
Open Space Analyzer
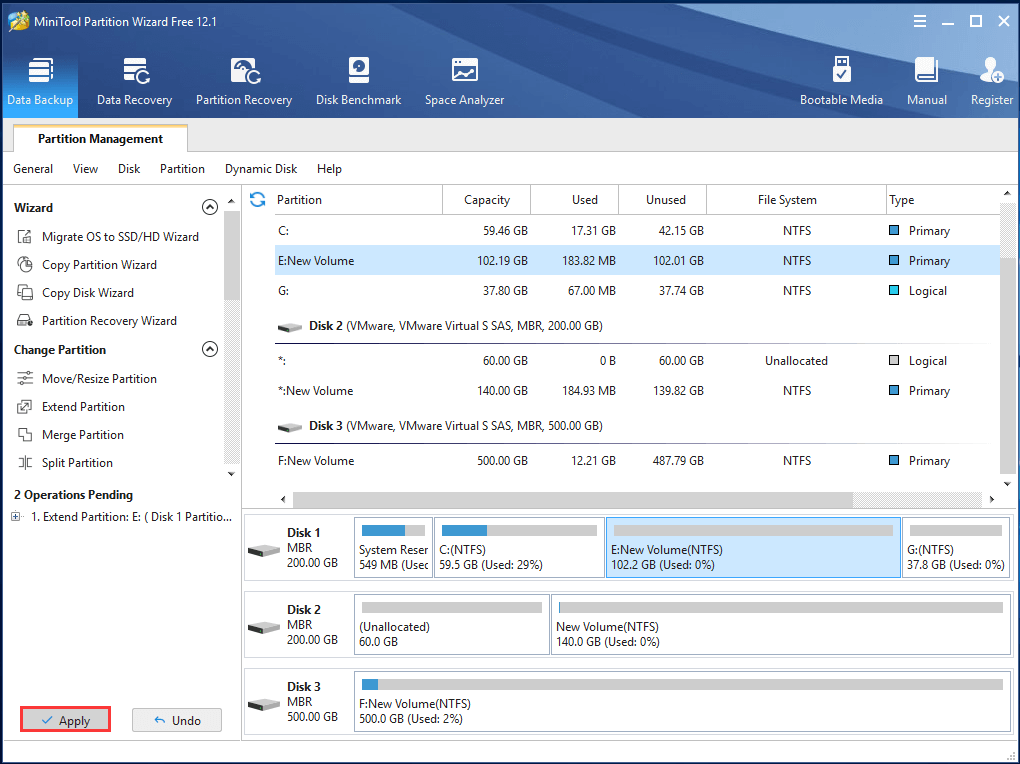464,82
